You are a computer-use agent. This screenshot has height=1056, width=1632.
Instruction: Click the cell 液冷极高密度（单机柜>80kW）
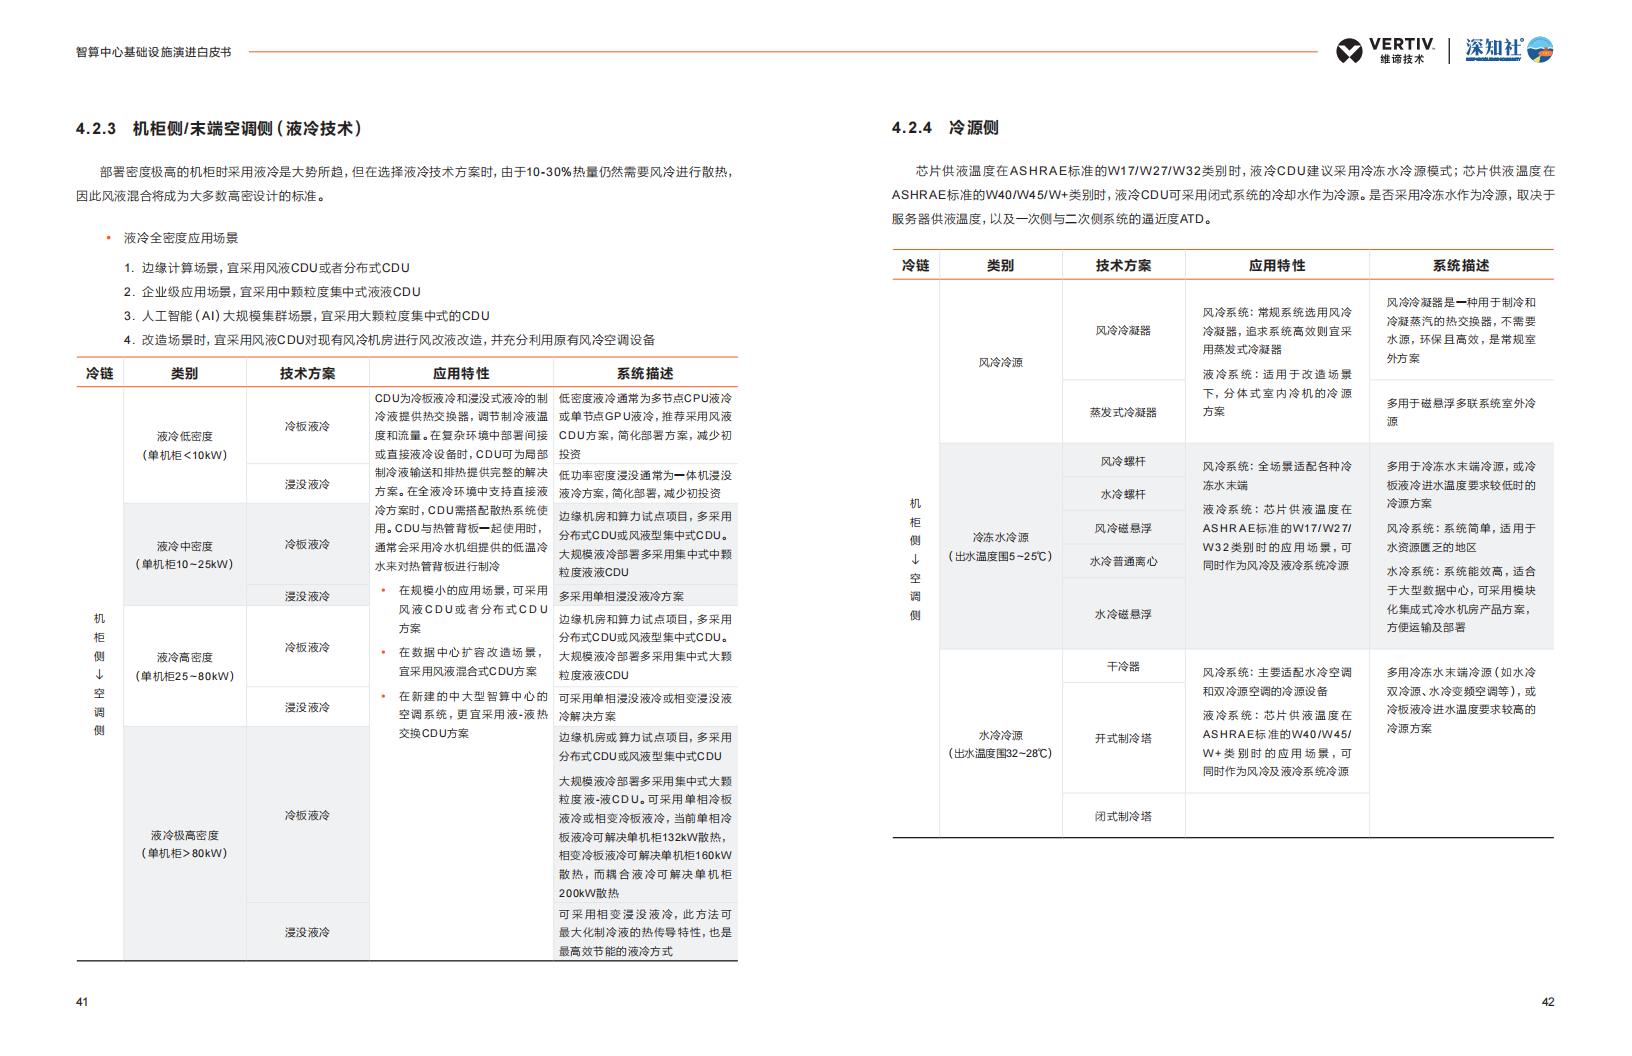184,844
